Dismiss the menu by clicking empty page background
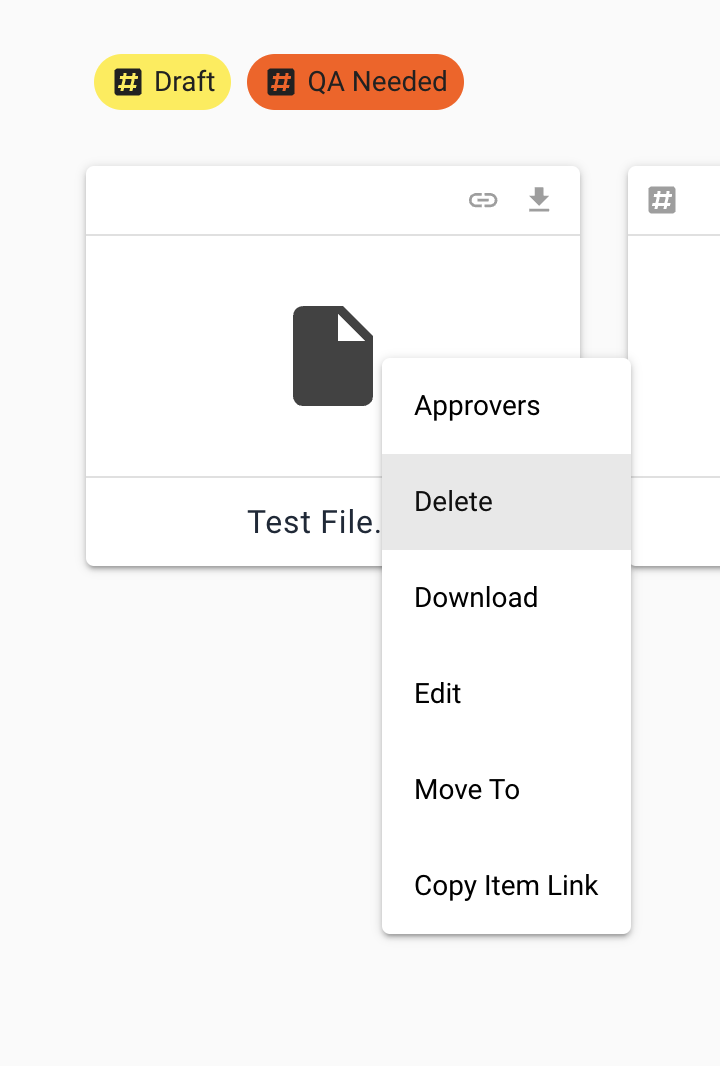The image size is (720, 1066). tap(200, 800)
